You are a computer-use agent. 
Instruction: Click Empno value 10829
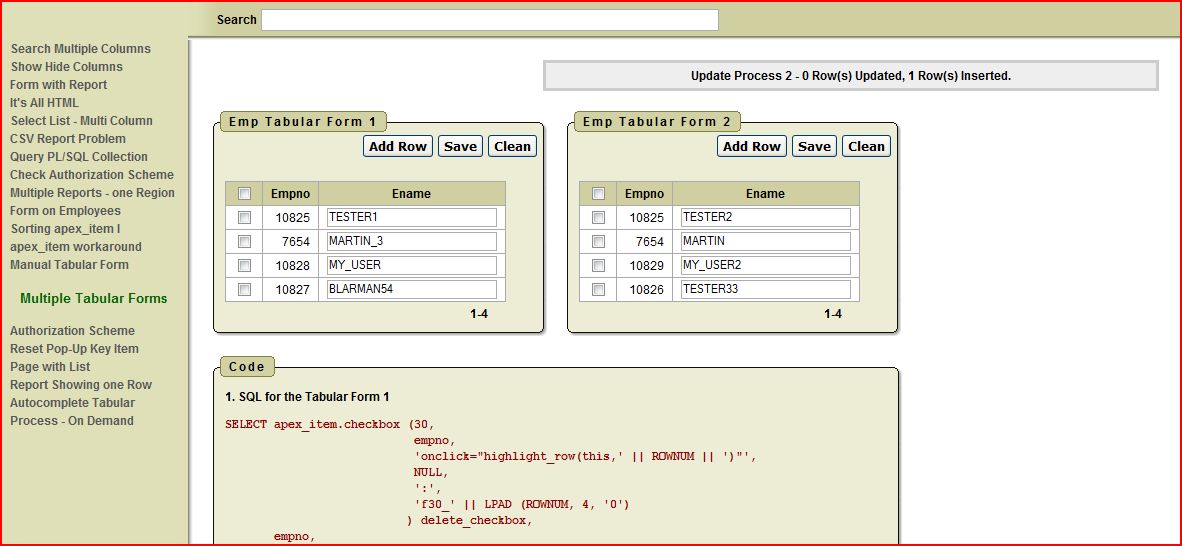click(x=646, y=265)
